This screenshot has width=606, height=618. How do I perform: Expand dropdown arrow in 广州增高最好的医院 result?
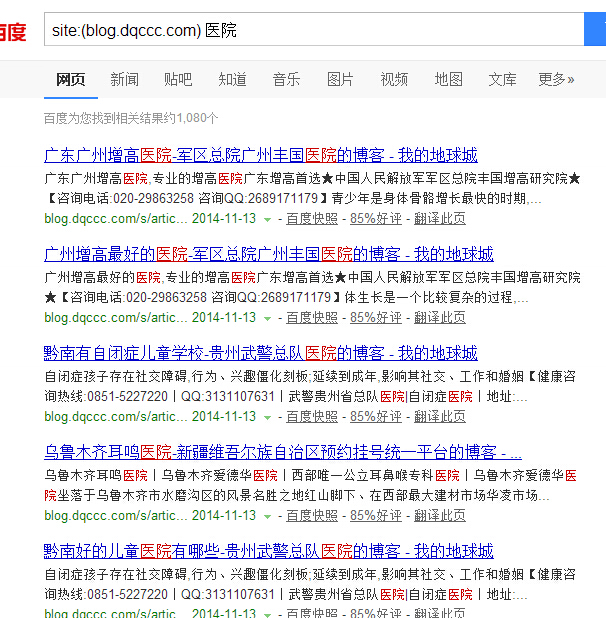pyautogui.click(x=268, y=318)
